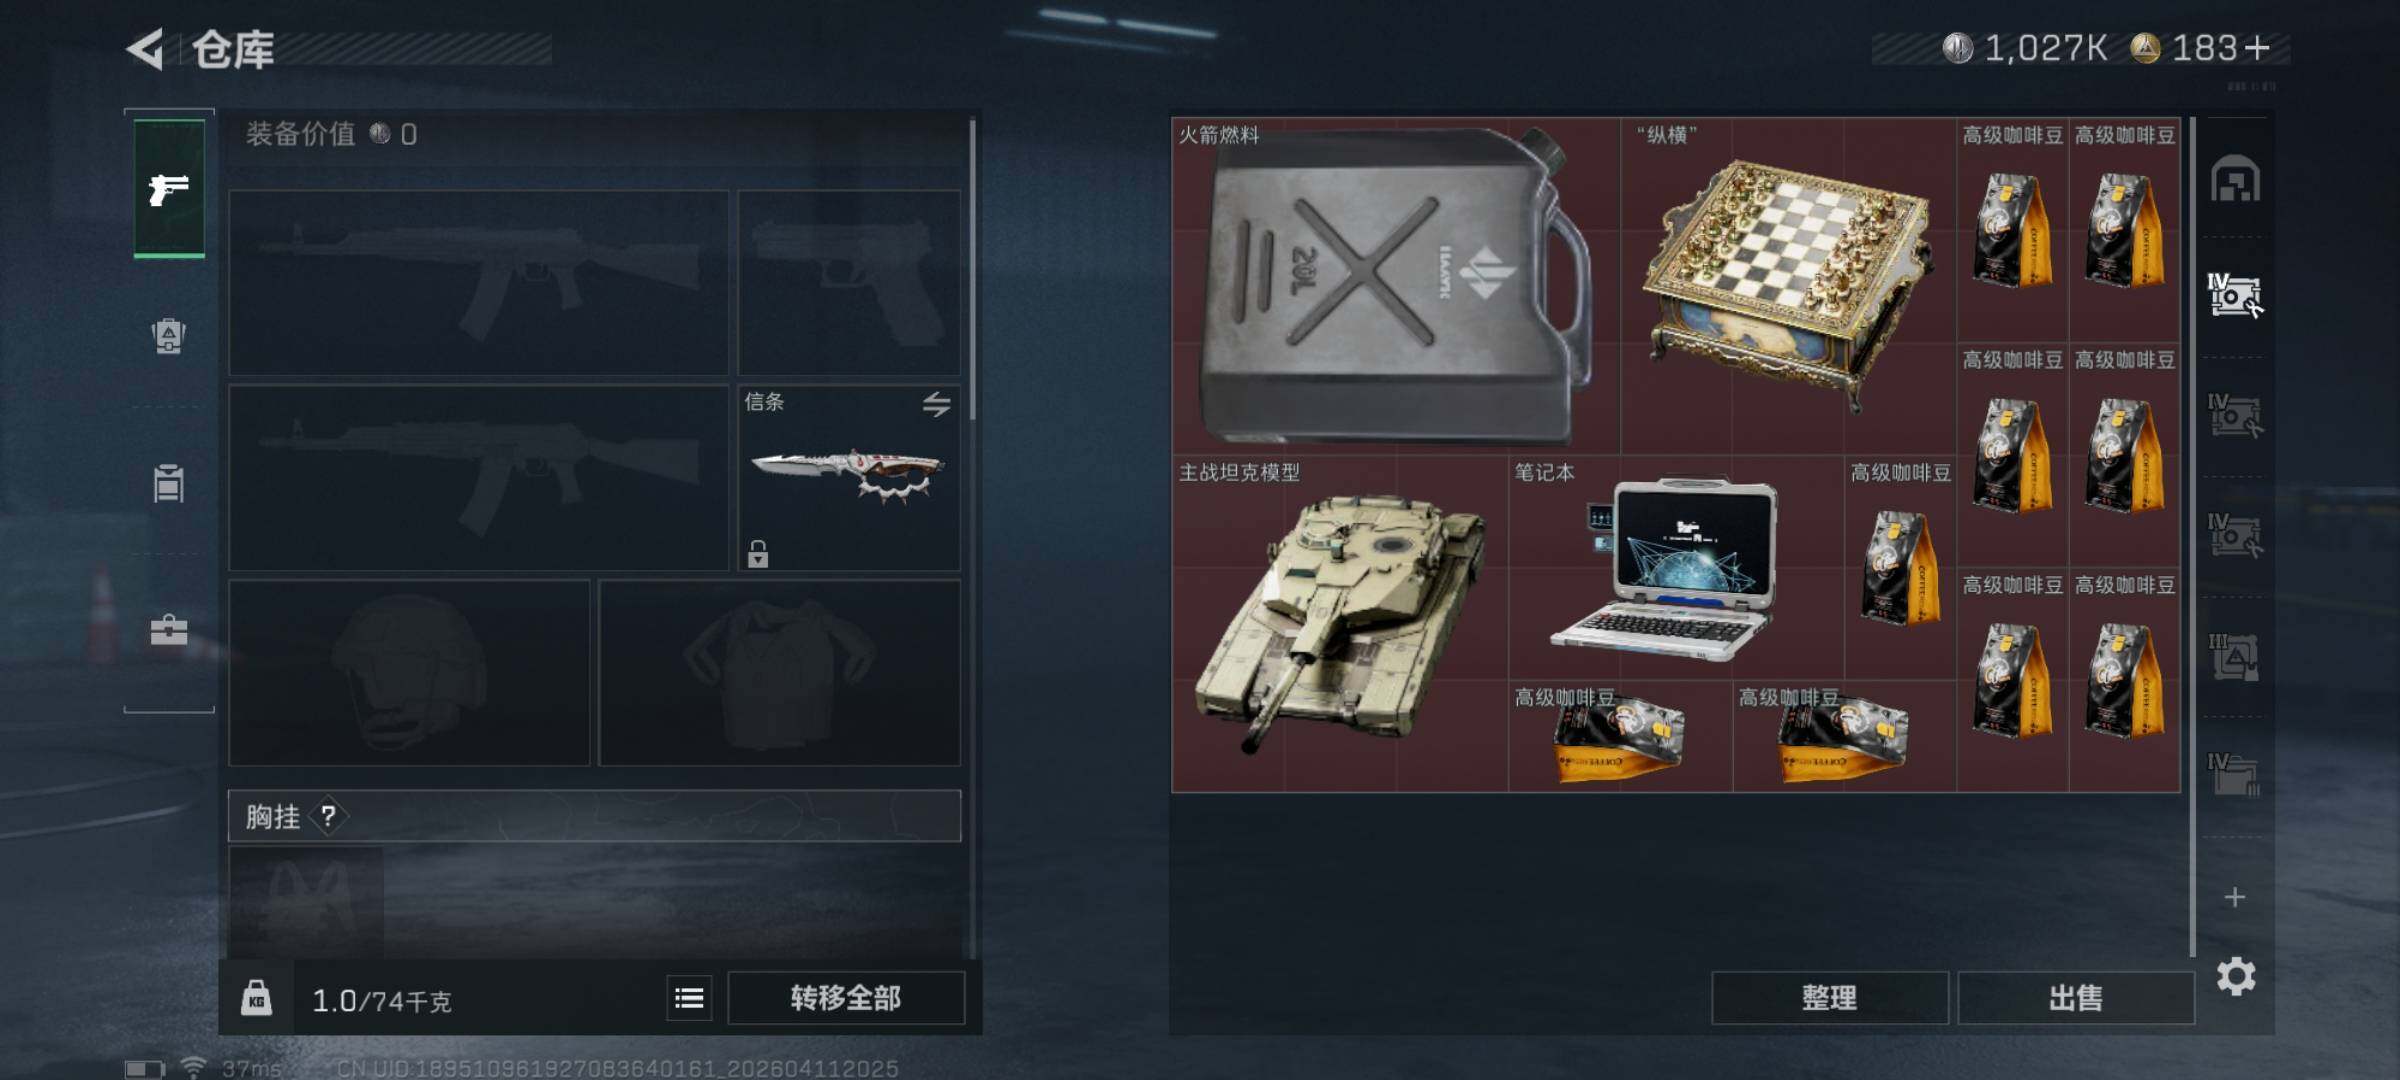Select the 火箭燃料 fuel canister item
The height and width of the screenshot is (1080, 2400).
click(1396, 286)
